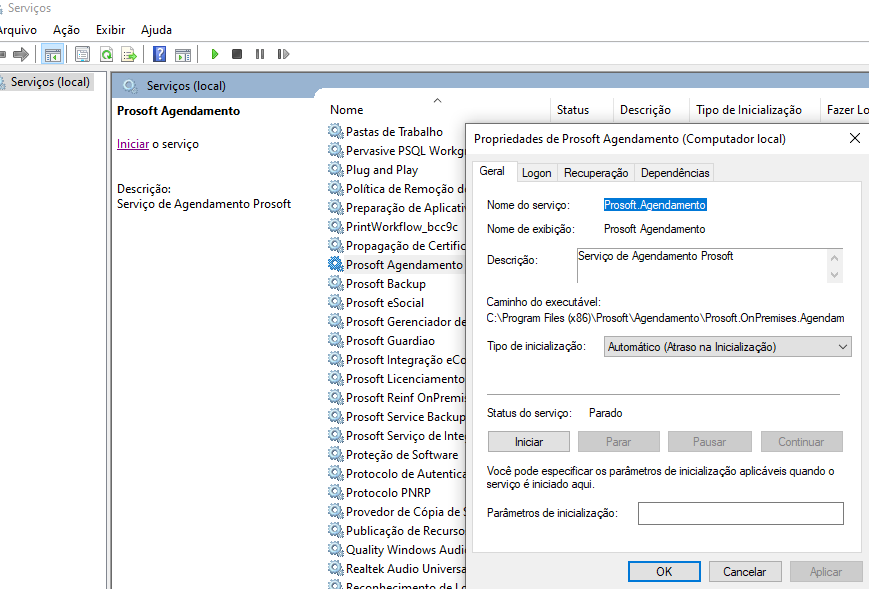
Task: Open the Exibir menu
Action: point(110,30)
